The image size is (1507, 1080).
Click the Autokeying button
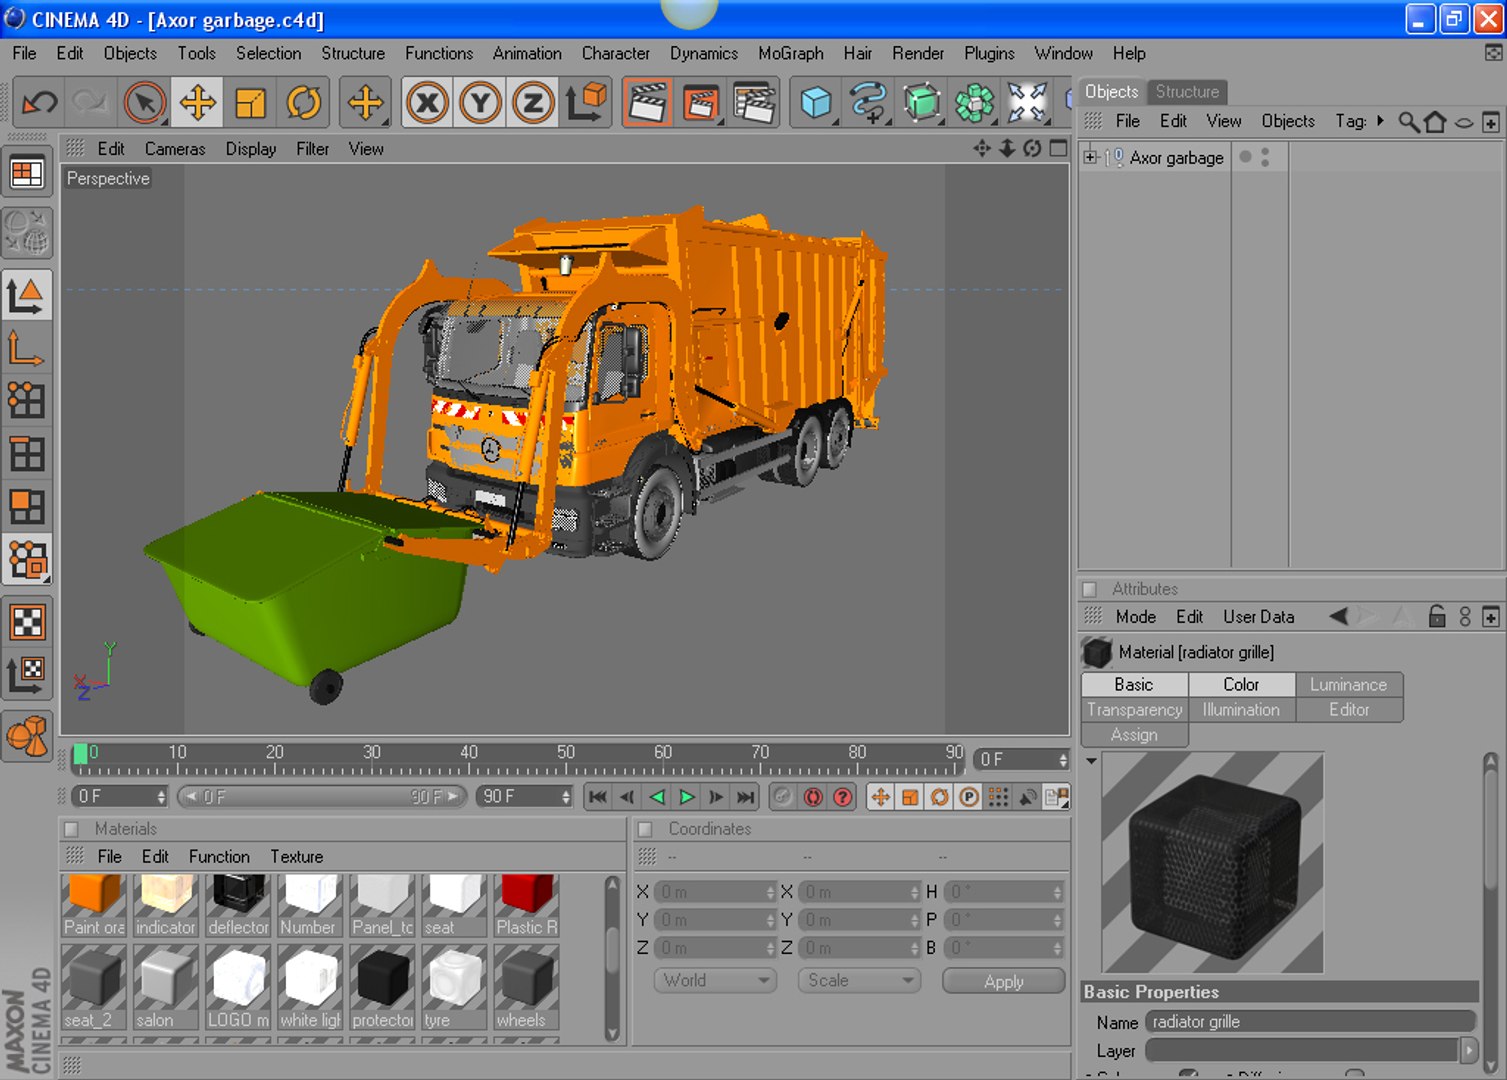pos(813,797)
